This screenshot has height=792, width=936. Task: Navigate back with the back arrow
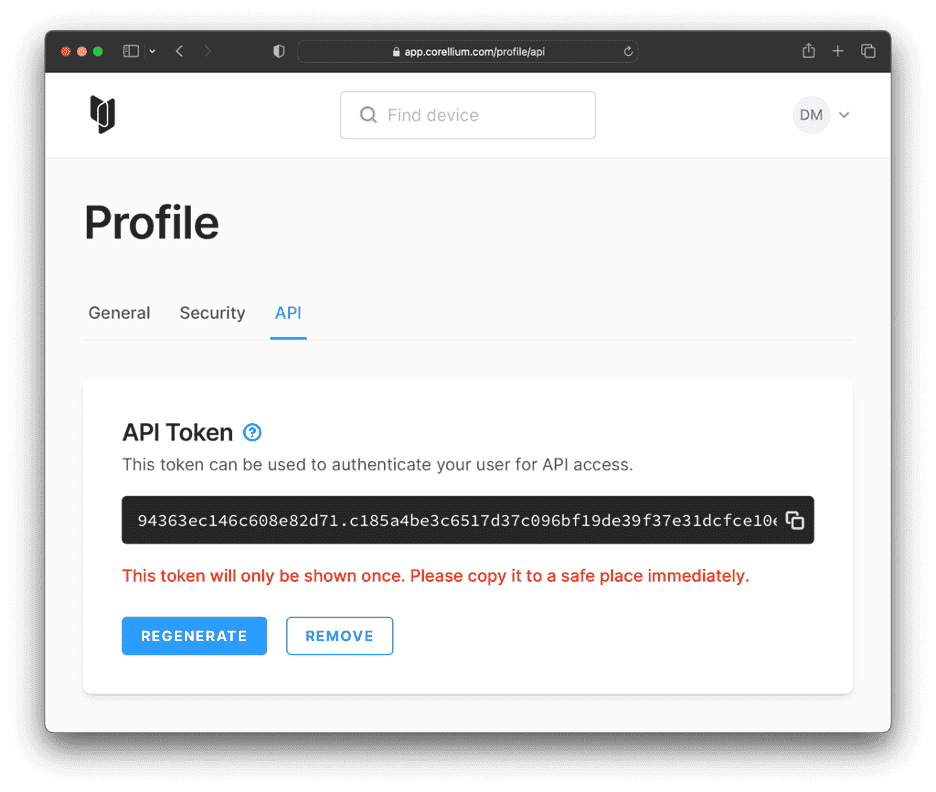pyautogui.click(x=178, y=50)
